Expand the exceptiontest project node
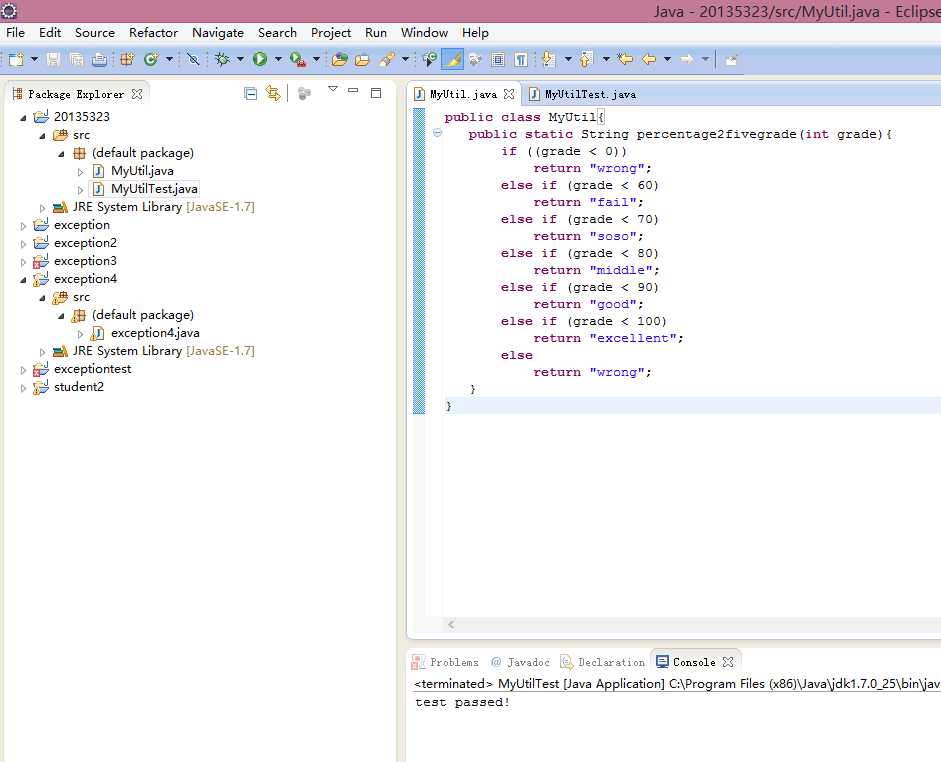Image resolution: width=941 pixels, height=762 pixels. (x=23, y=370)
